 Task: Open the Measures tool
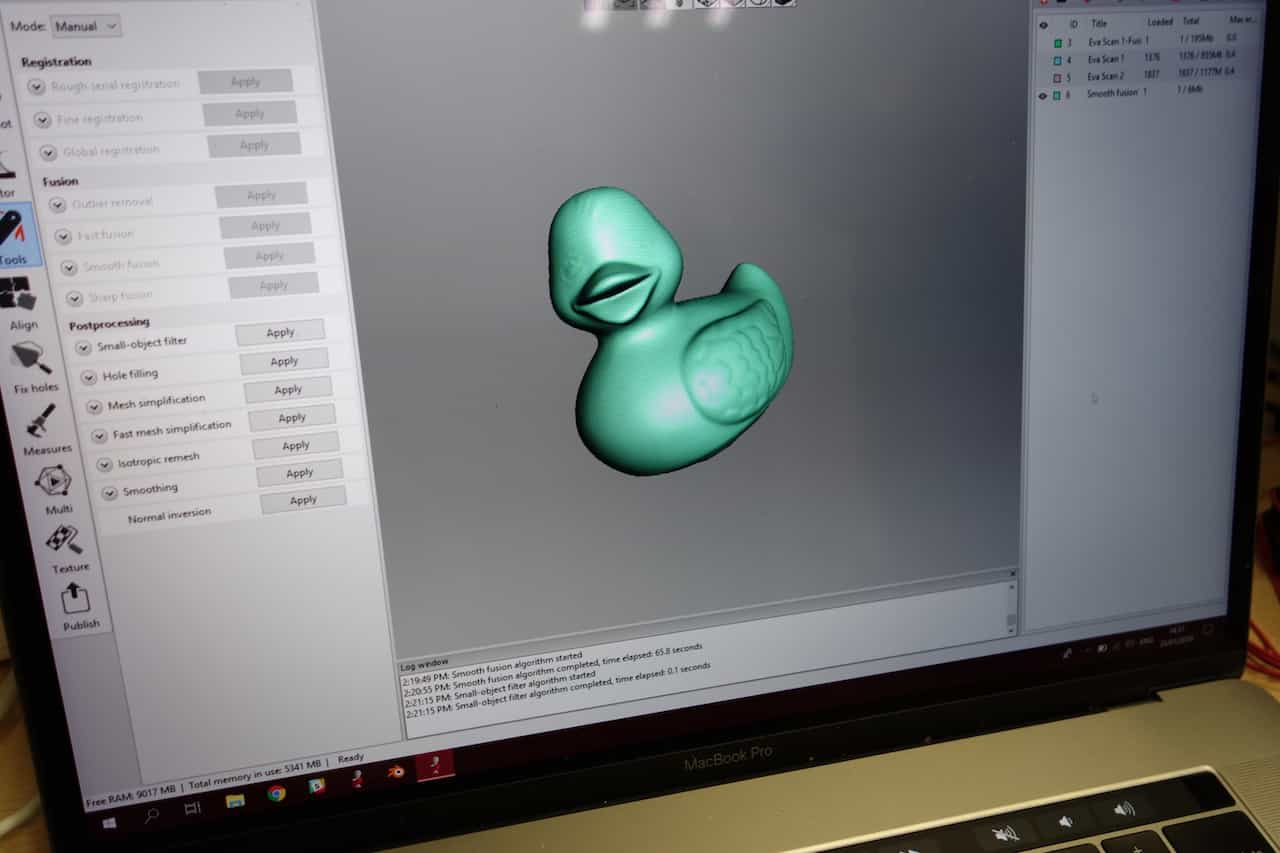[x=45, y=429]
